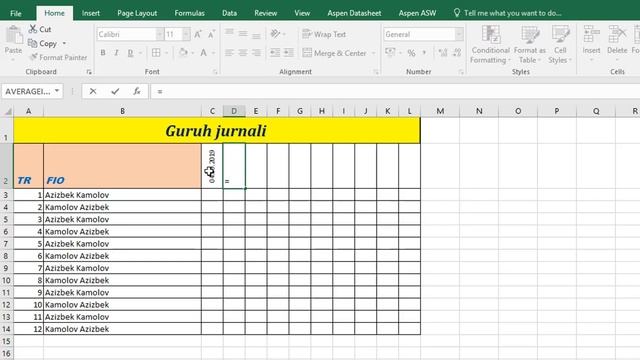The image size is (640, 360).
Task: Open Alignment dialog launcher
Action: coord(376,72)
